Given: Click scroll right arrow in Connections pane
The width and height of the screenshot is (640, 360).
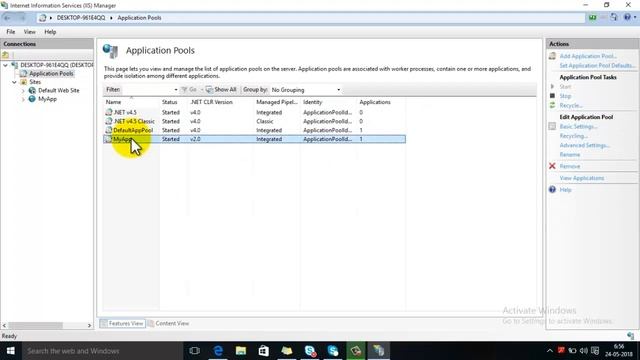Looking at the screenshot, I should [x=89, y=325].
